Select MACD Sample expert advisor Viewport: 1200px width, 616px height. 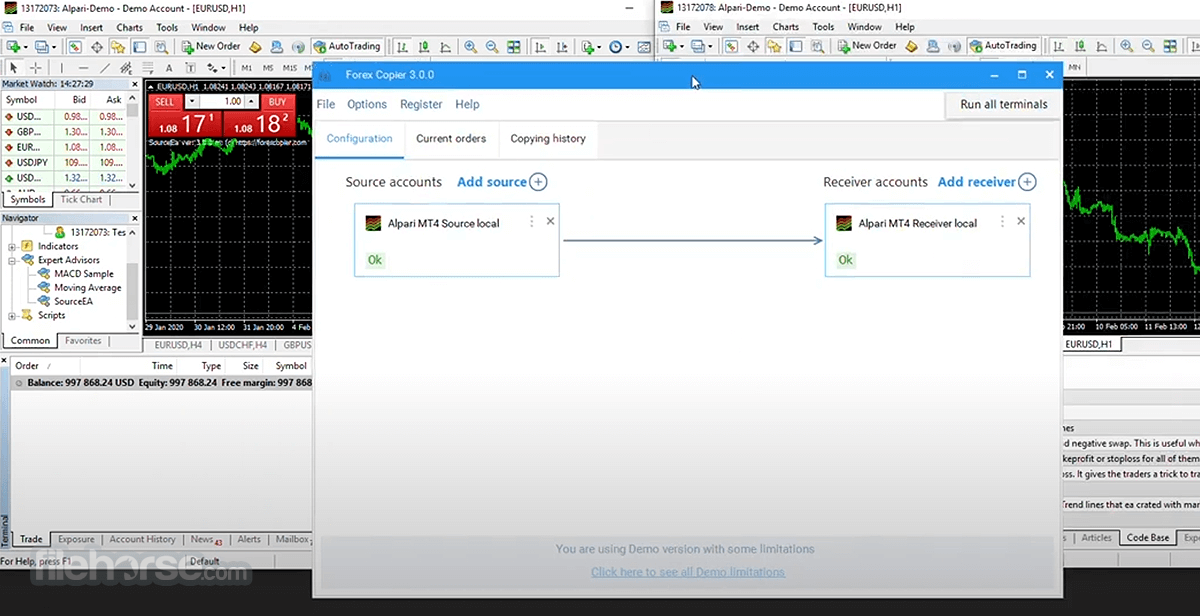pyautogui.click(x=84, y=273)
